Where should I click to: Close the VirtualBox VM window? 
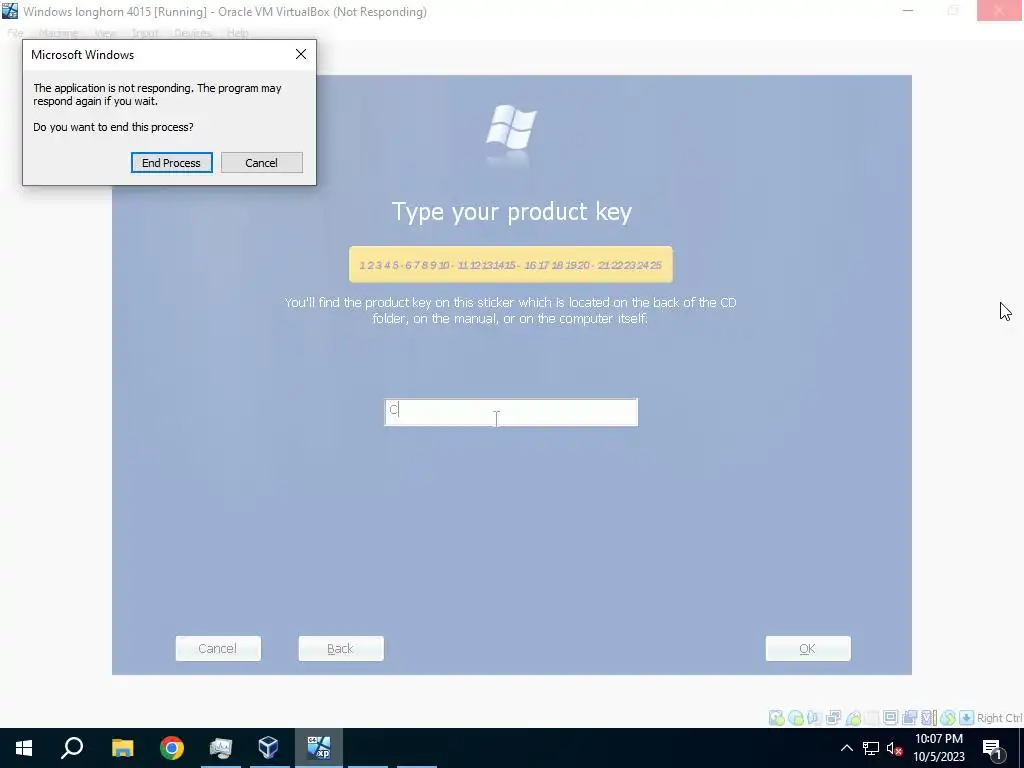(x=999, y=10)
